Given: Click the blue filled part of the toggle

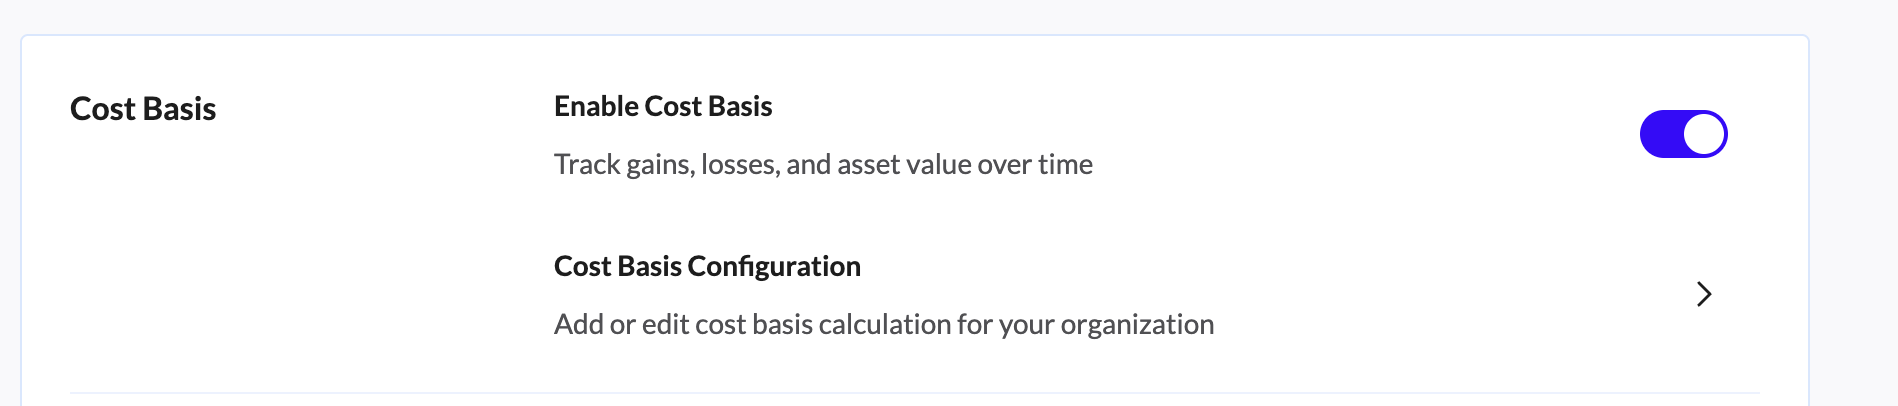Looking at the screenshot, I should (1660, 134).
